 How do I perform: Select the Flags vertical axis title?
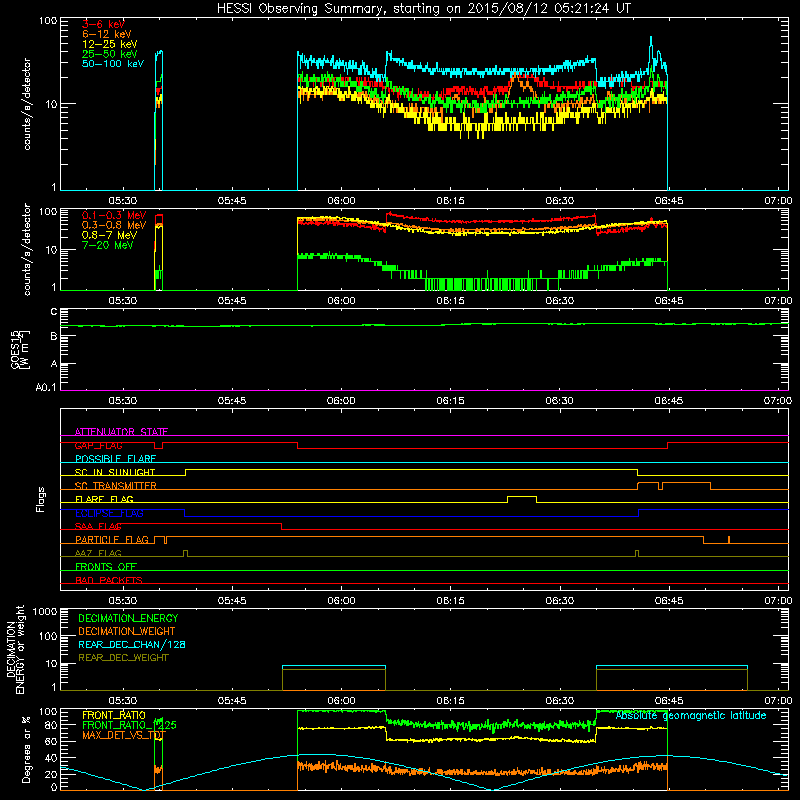[x=40, y=499]
